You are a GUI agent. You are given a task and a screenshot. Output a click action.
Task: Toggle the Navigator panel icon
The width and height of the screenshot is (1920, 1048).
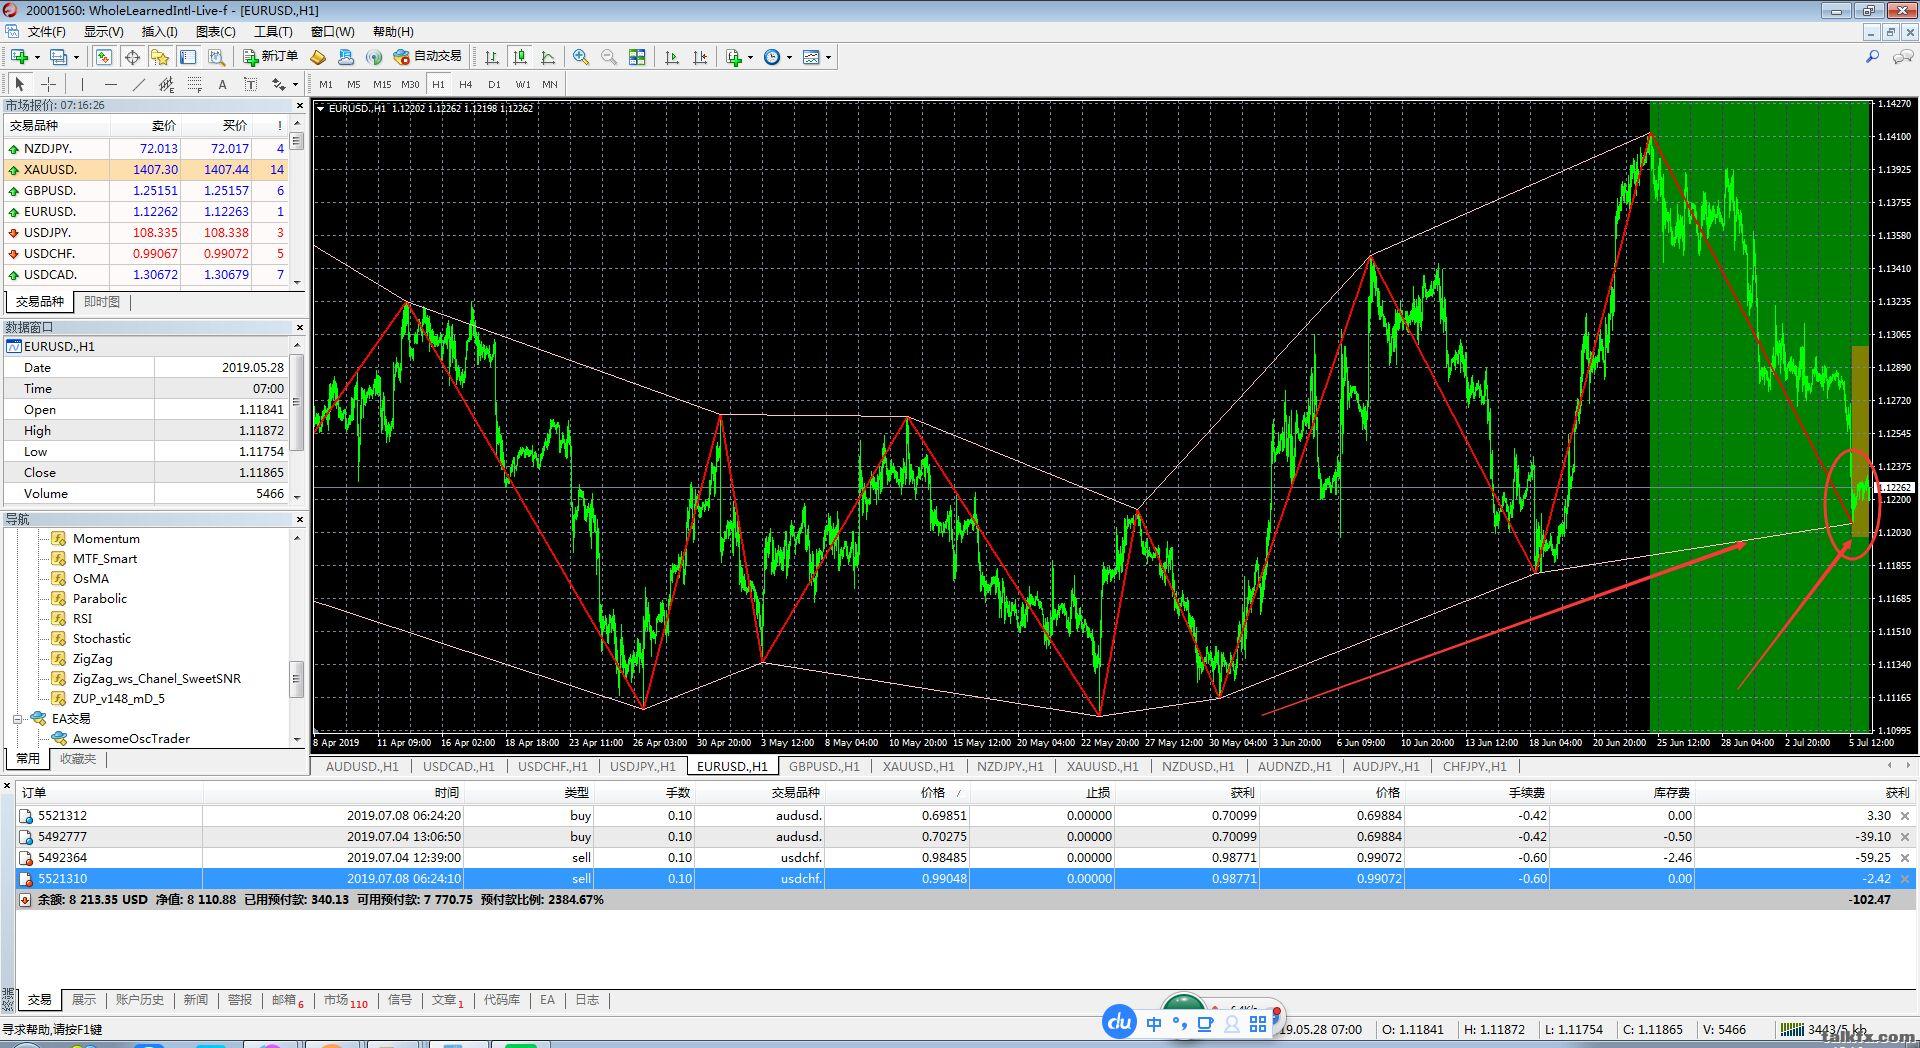tap(160, 57)
